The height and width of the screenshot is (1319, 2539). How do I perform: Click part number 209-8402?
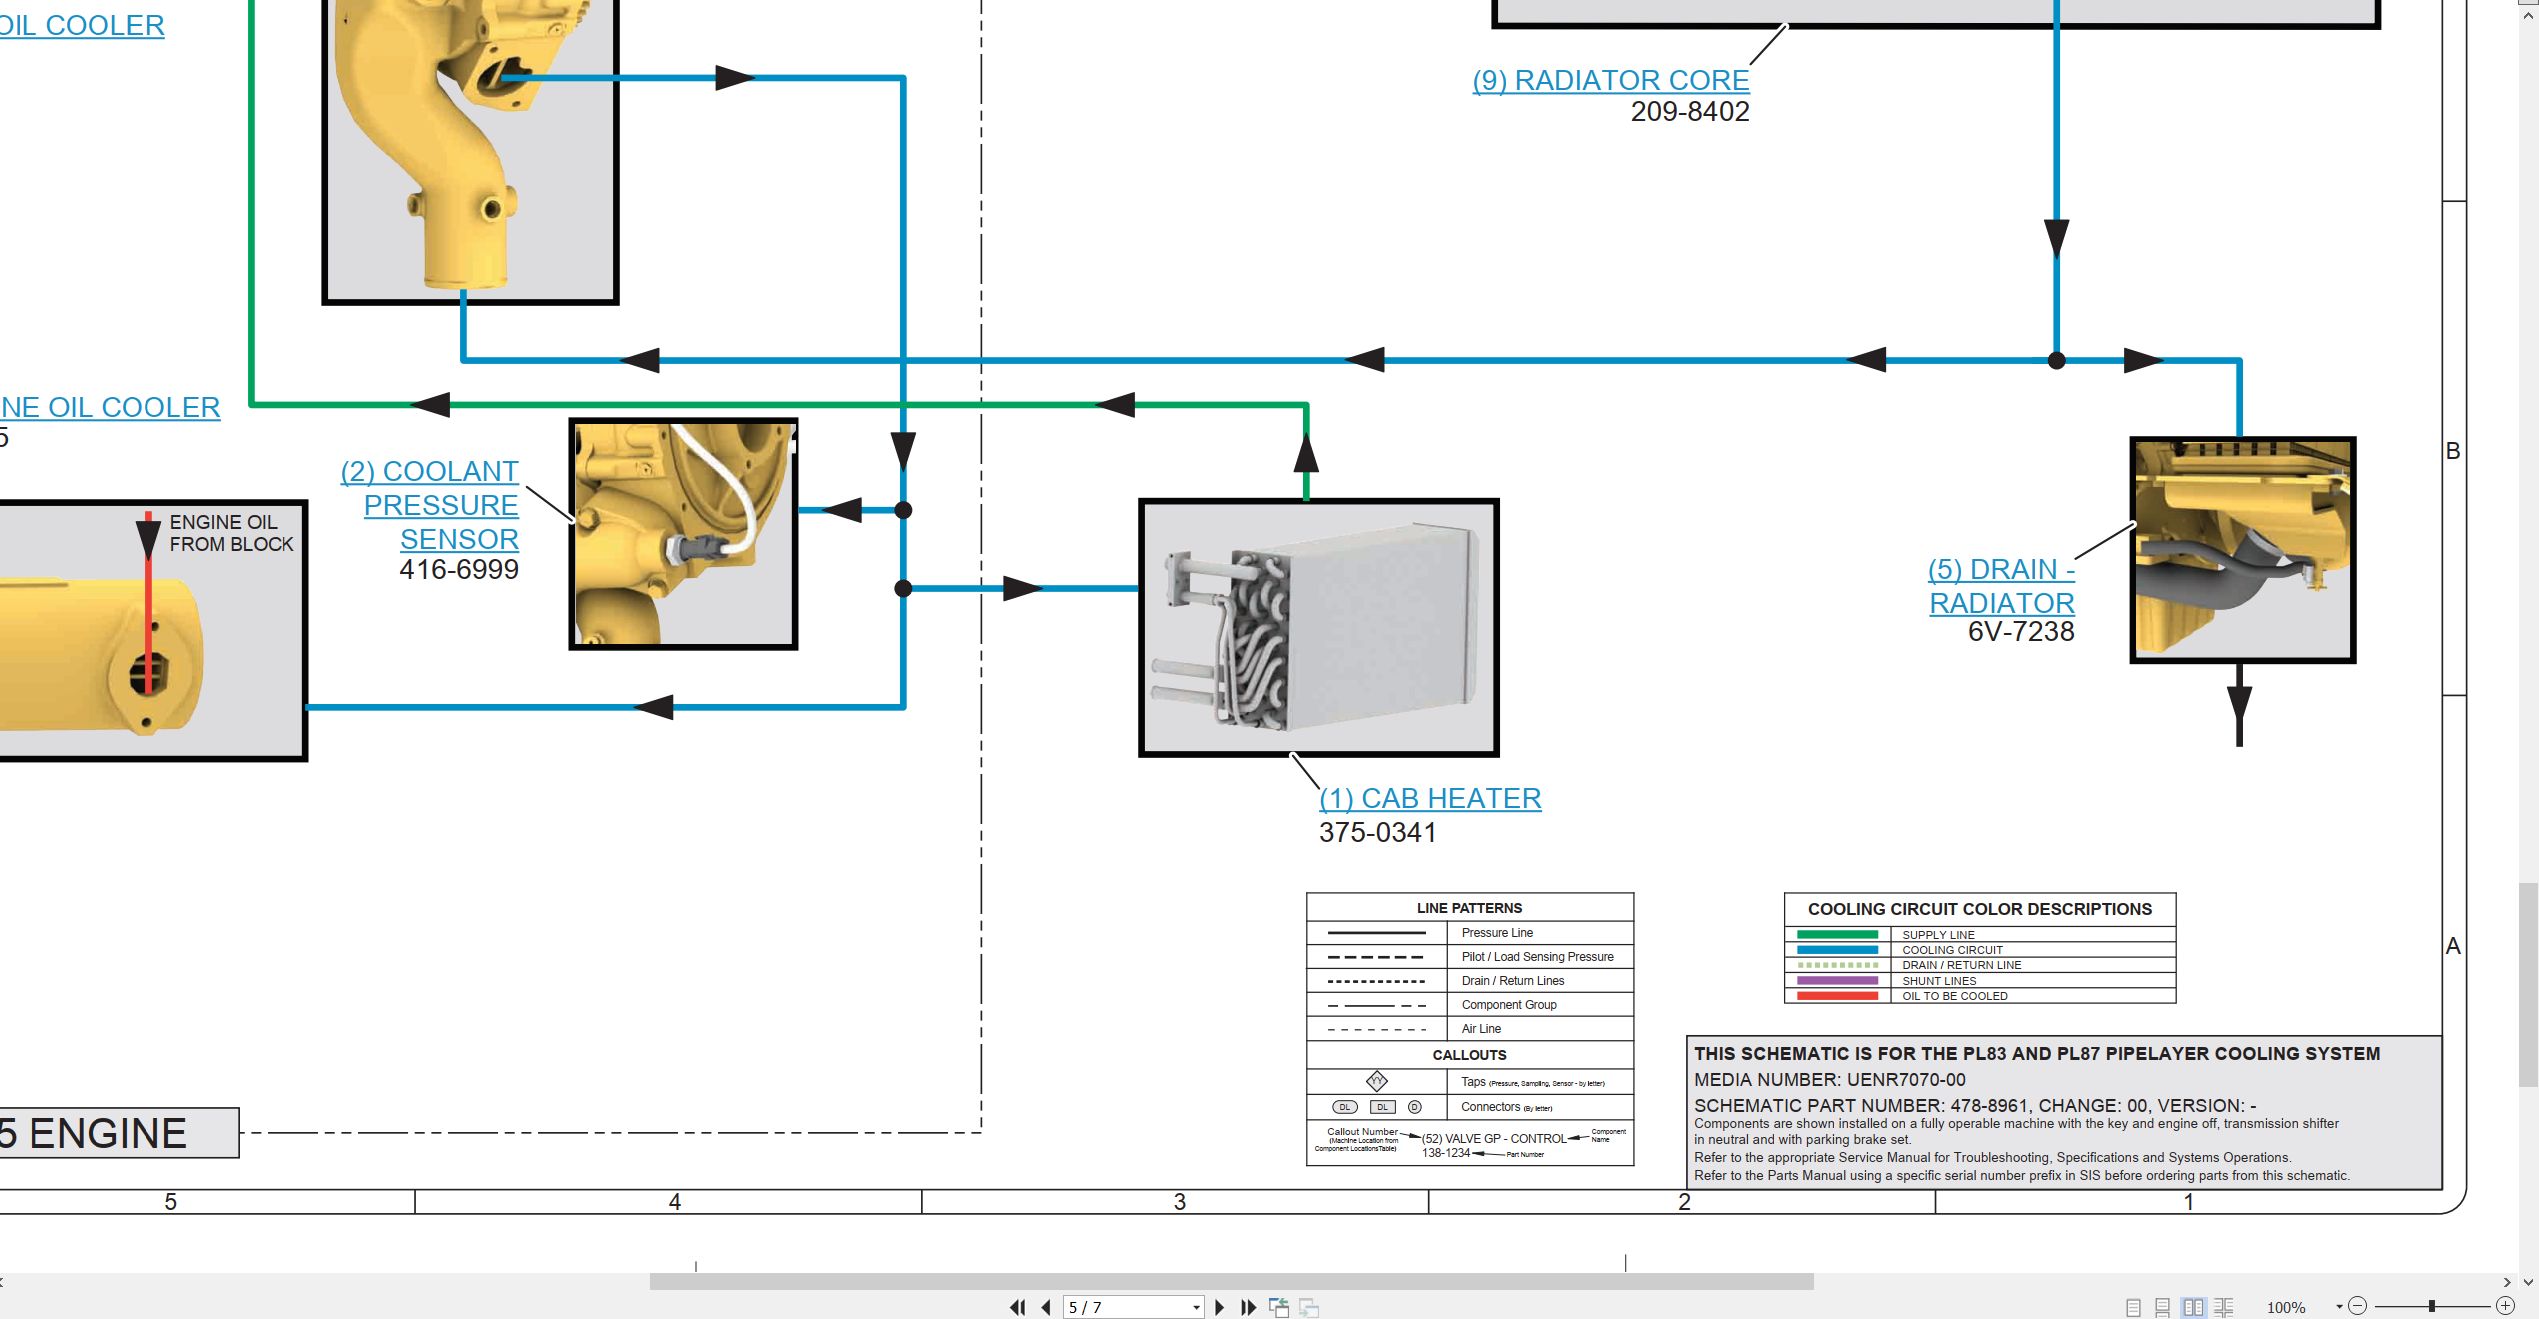point(1690,112)
